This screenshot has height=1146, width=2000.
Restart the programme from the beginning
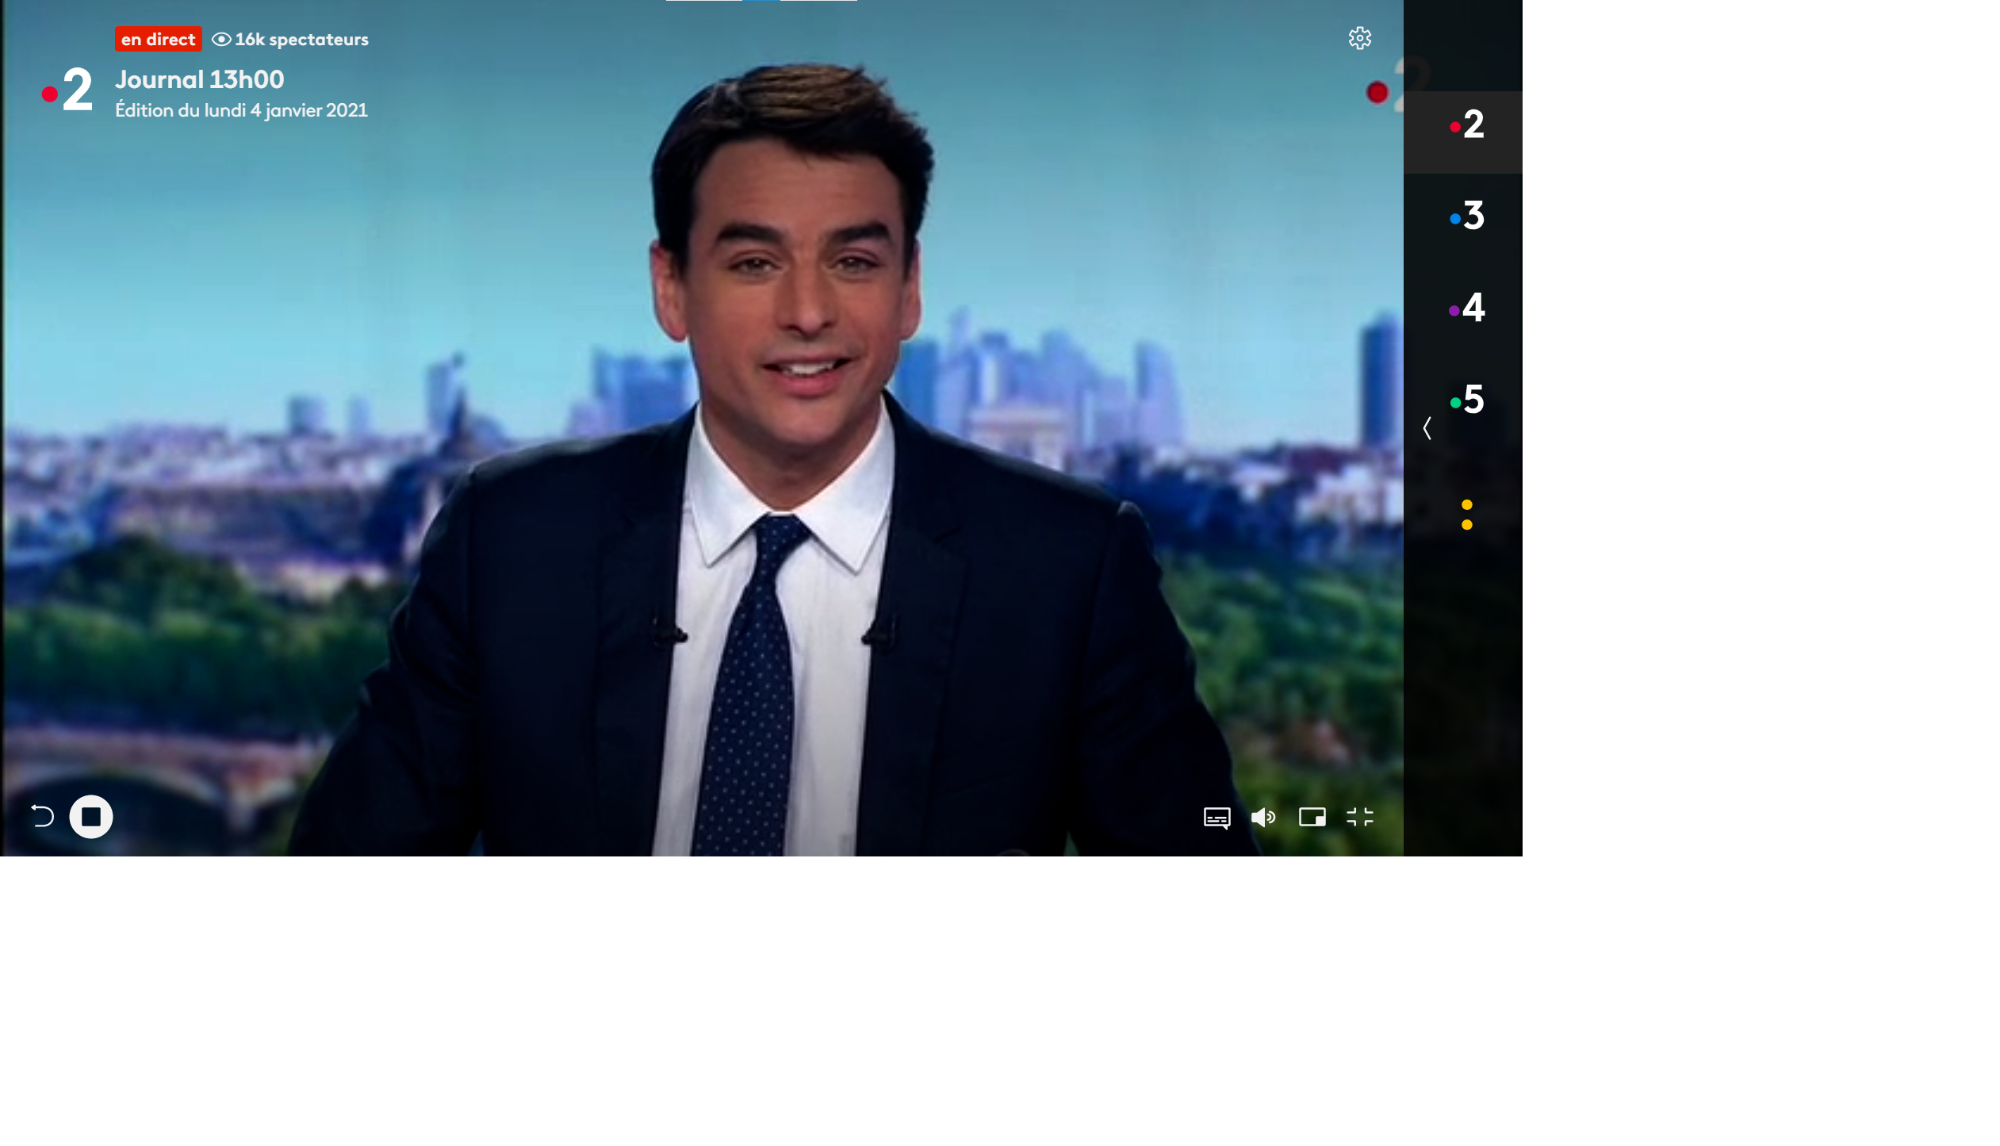pos(42,817)
